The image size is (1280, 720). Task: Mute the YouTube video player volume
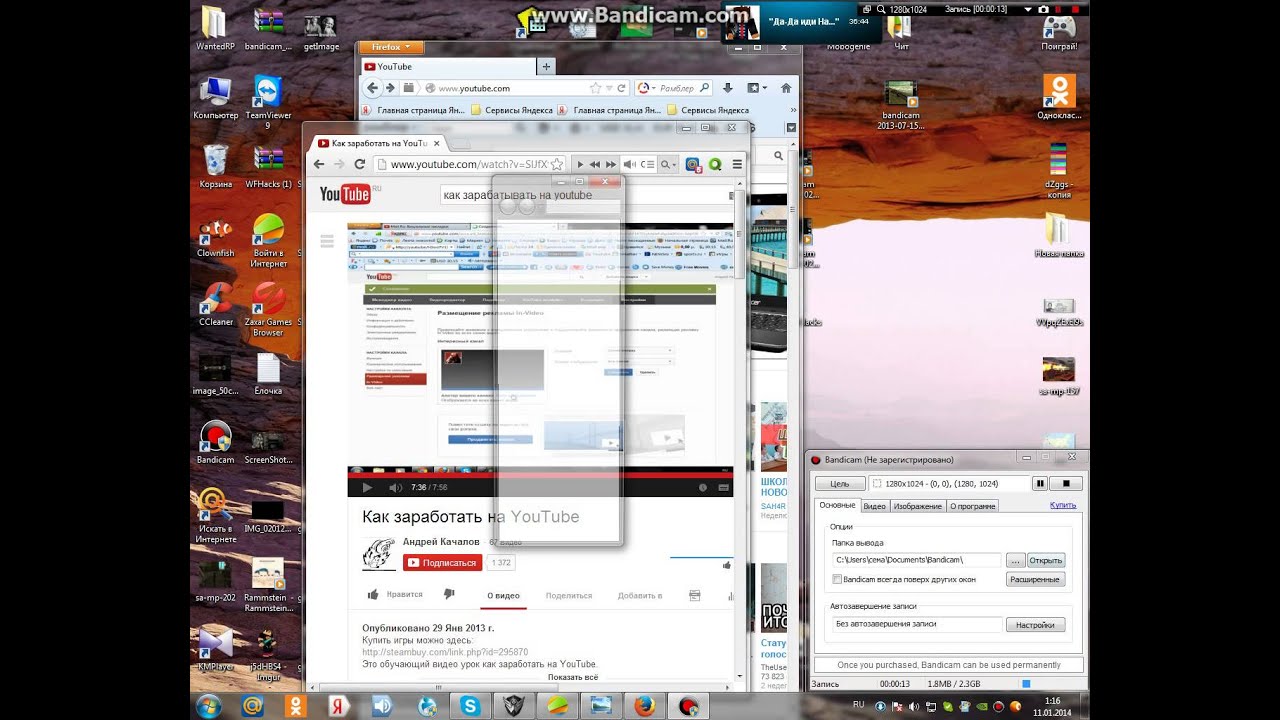tap(395, 487)
